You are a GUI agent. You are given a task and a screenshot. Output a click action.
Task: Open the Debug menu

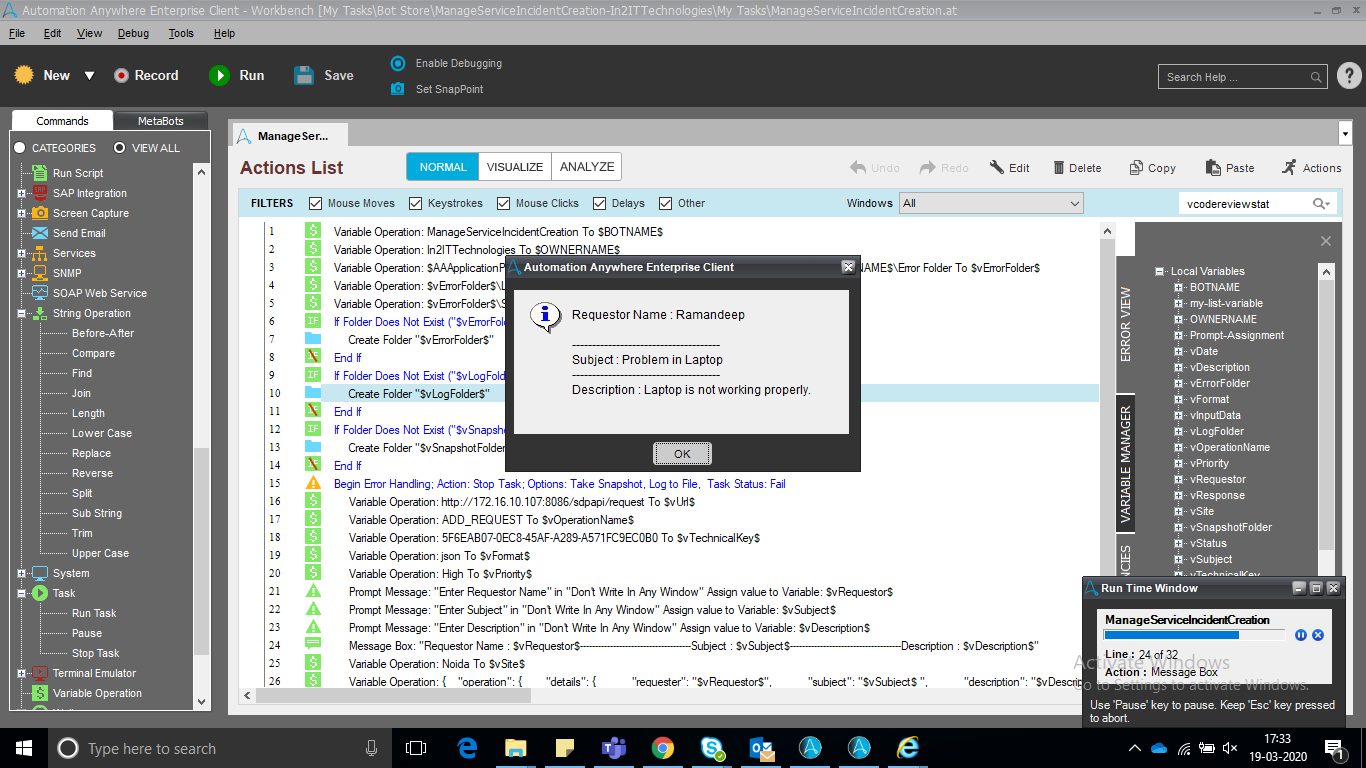[133, 33]
